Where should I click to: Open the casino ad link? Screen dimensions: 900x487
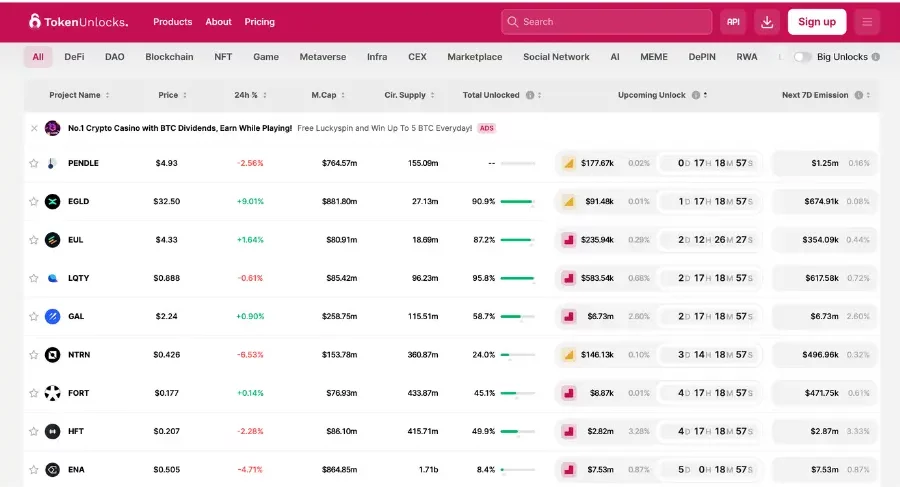pyautogui.click(x=270, y=128)
